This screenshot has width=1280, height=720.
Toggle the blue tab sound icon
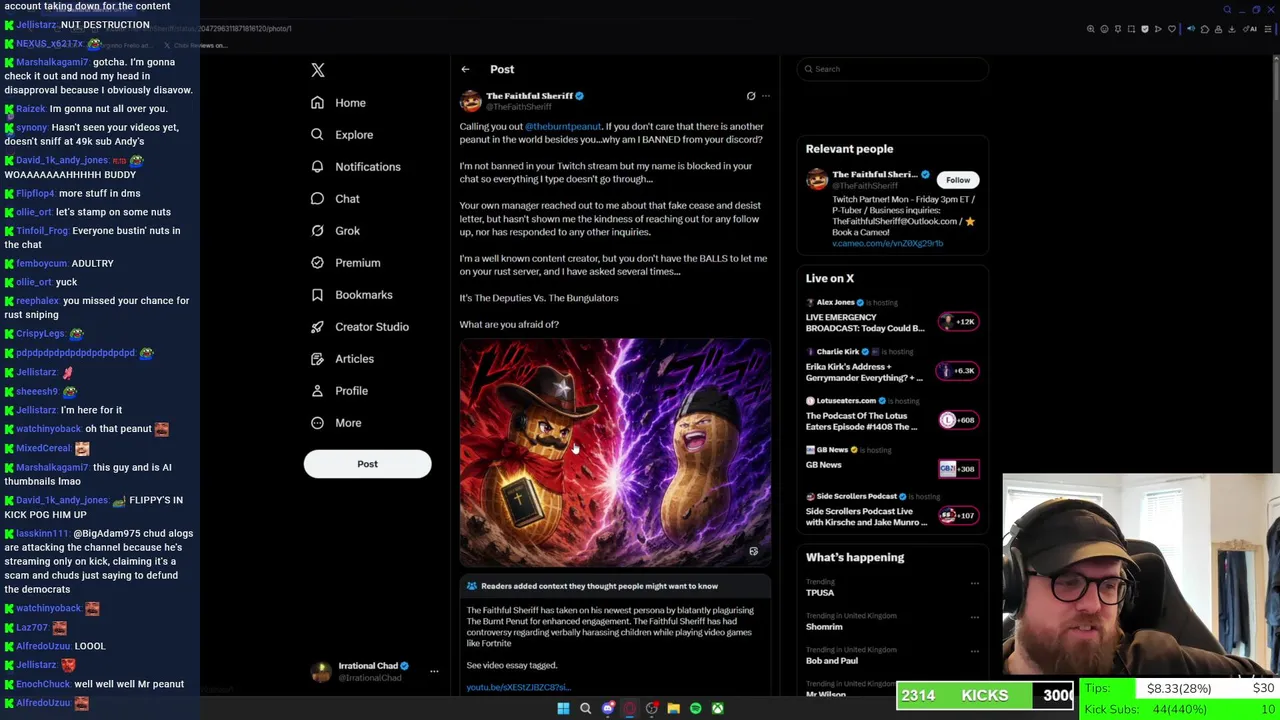coord(1191,29)
